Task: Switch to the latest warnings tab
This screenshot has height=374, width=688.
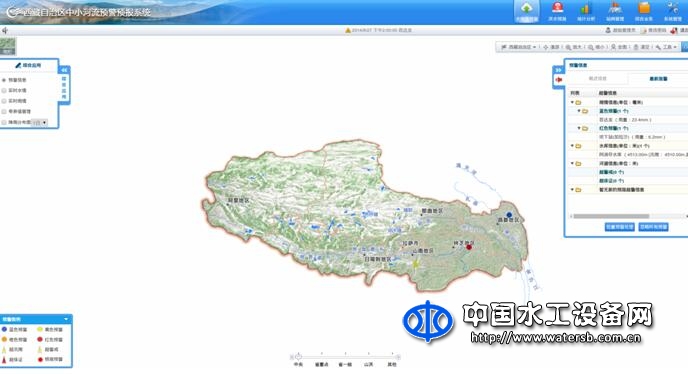Action: tap(658, 79)
